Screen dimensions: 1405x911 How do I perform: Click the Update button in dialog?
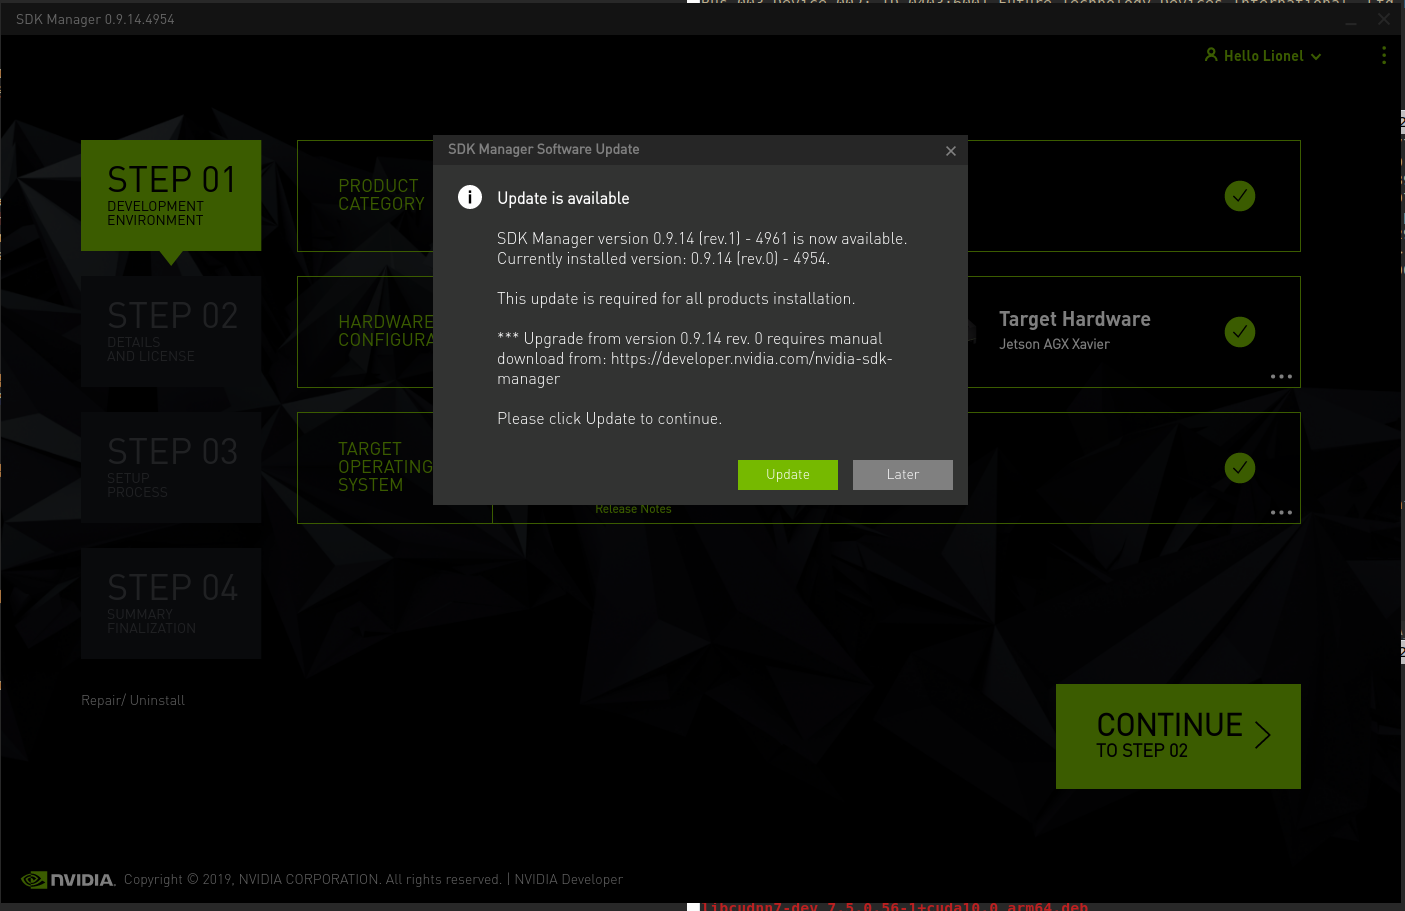click(x=787, y=475)
